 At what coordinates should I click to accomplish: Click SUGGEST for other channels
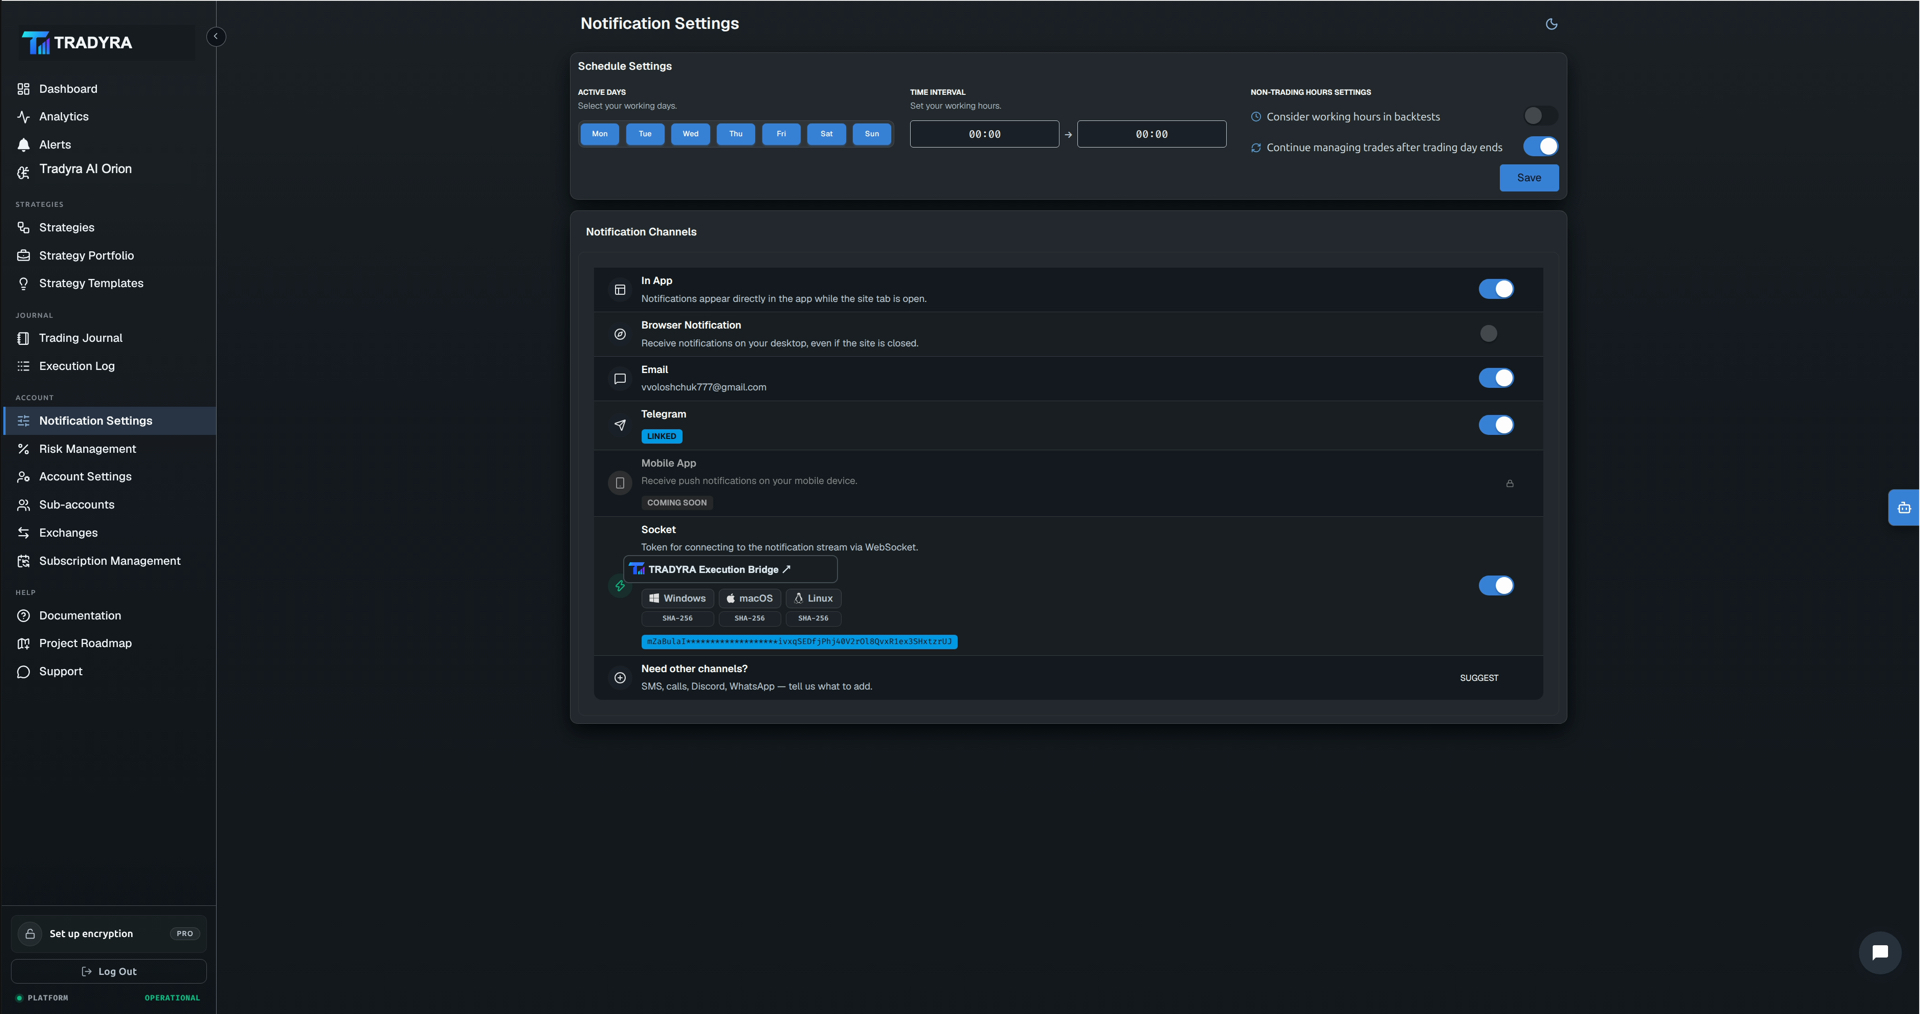pos(1479,678)
